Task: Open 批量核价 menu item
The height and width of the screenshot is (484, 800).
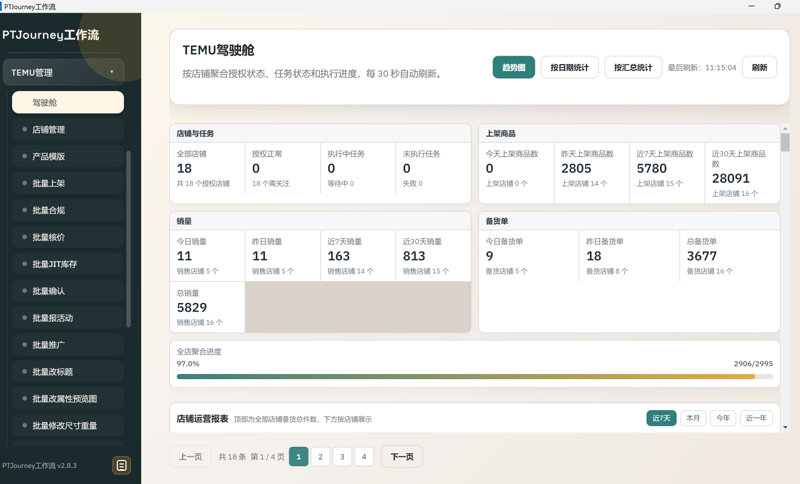Action: tap(68, 237)
